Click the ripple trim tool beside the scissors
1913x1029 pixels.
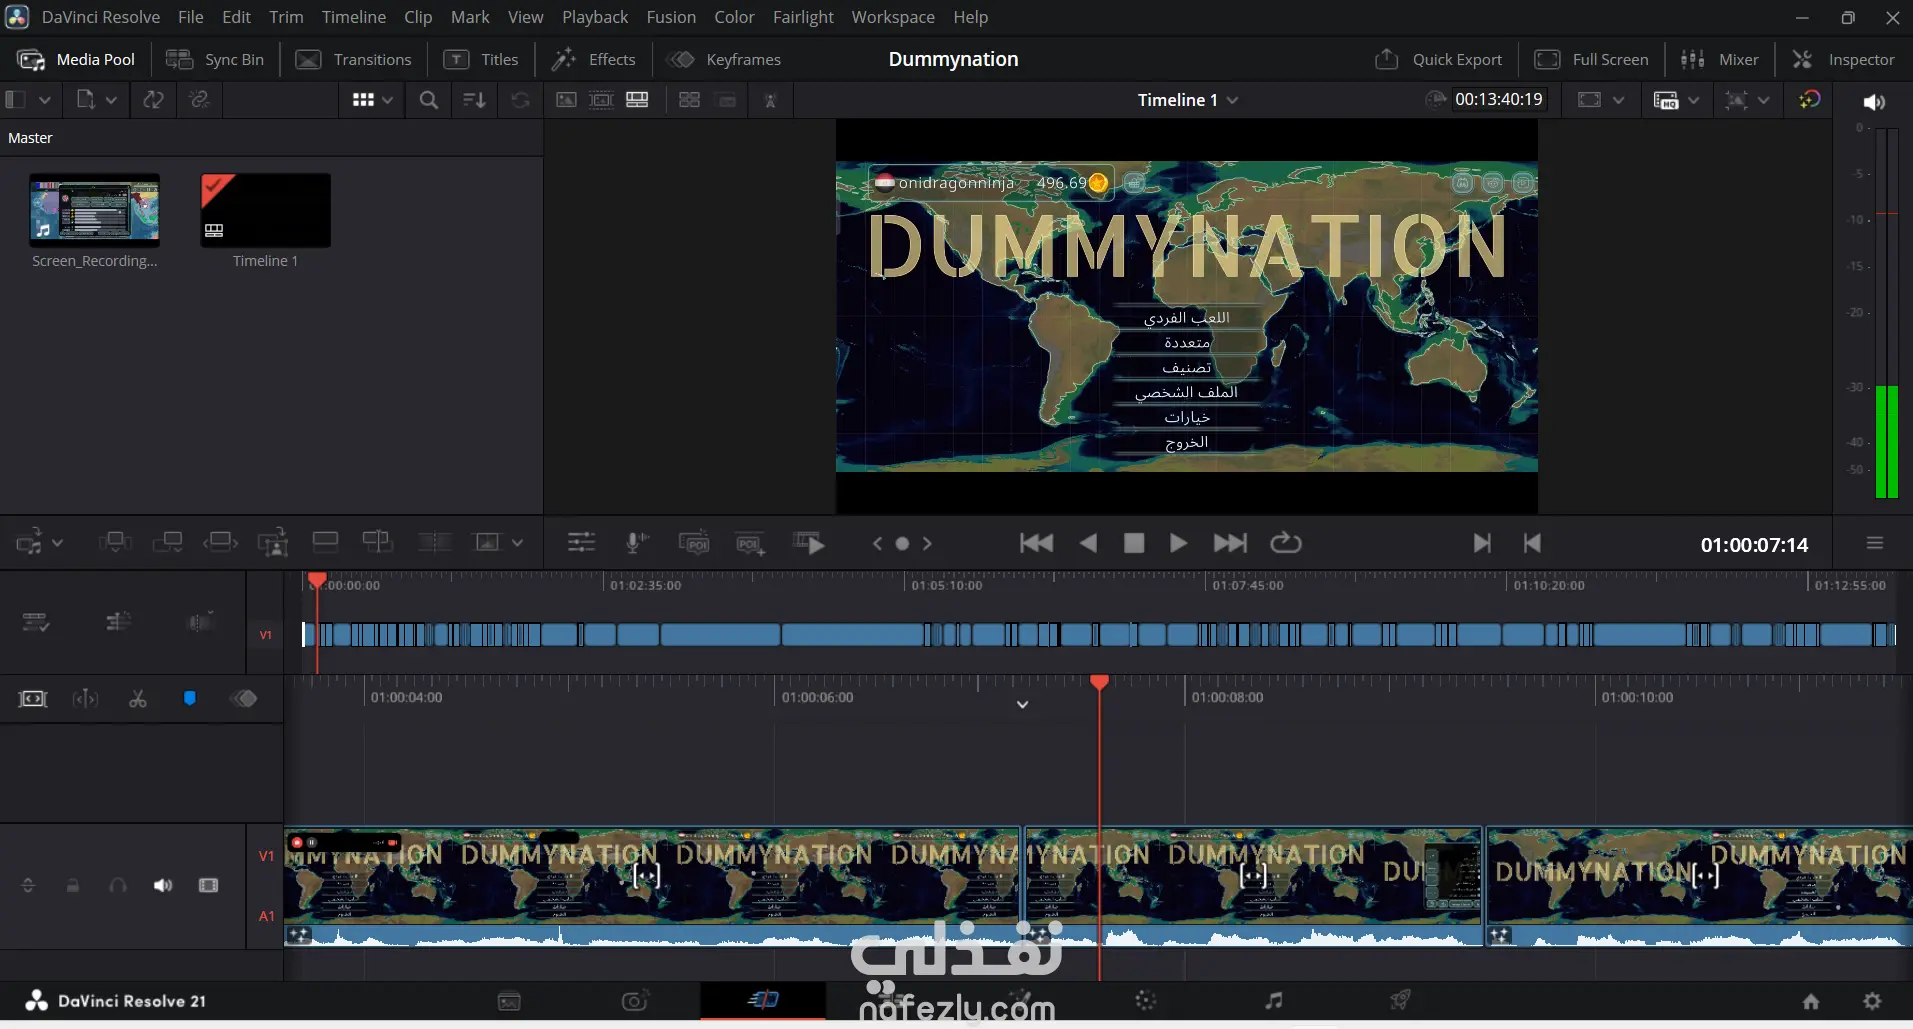tap(86, 699)
